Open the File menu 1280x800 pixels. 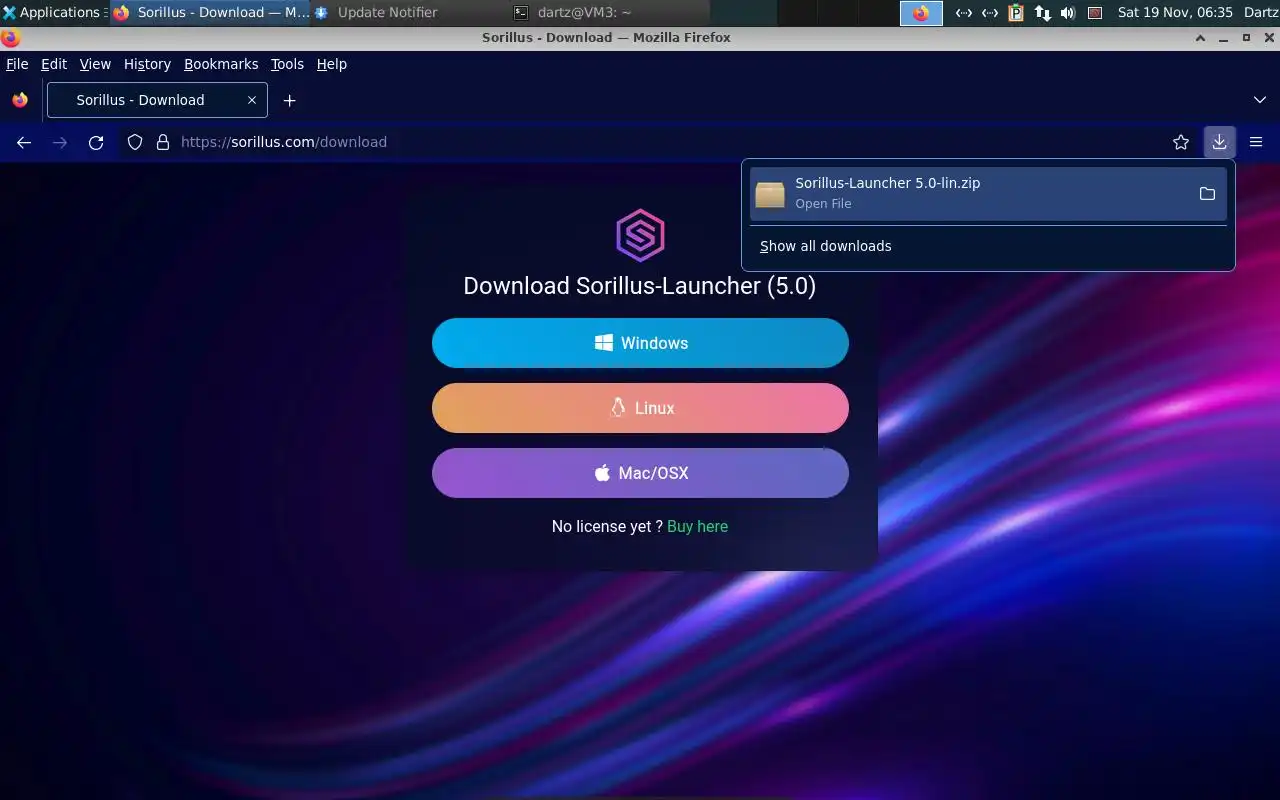click(x=17, y=64)
